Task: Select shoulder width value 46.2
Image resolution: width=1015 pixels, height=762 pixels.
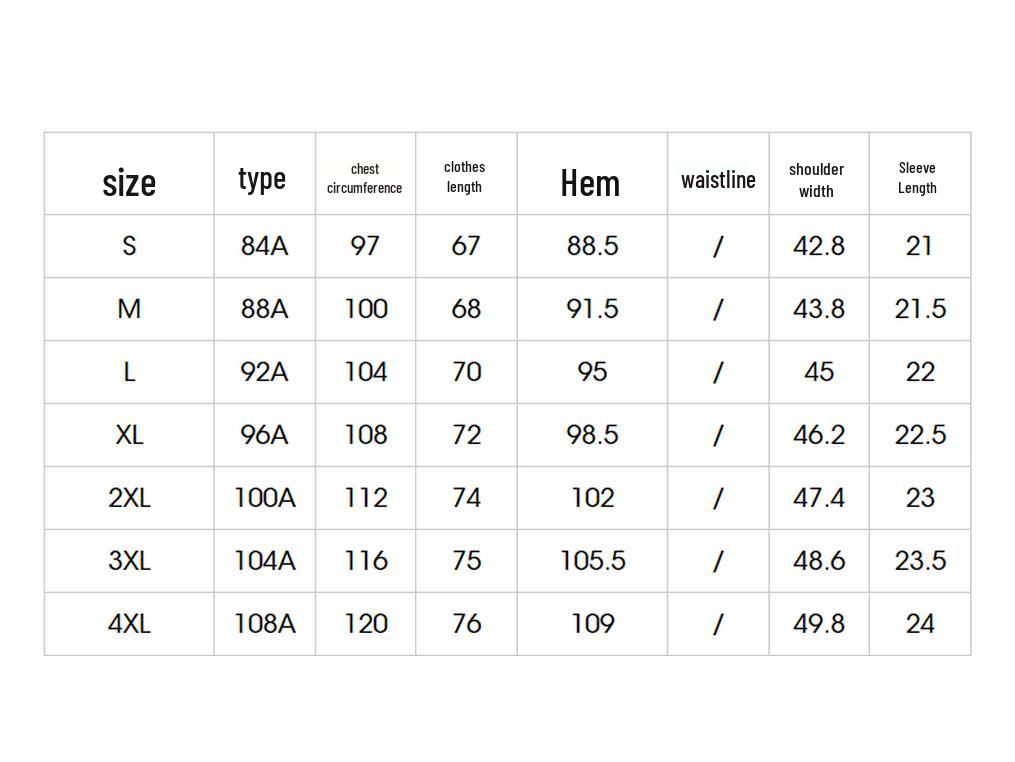Action: (x=819, y=435)
